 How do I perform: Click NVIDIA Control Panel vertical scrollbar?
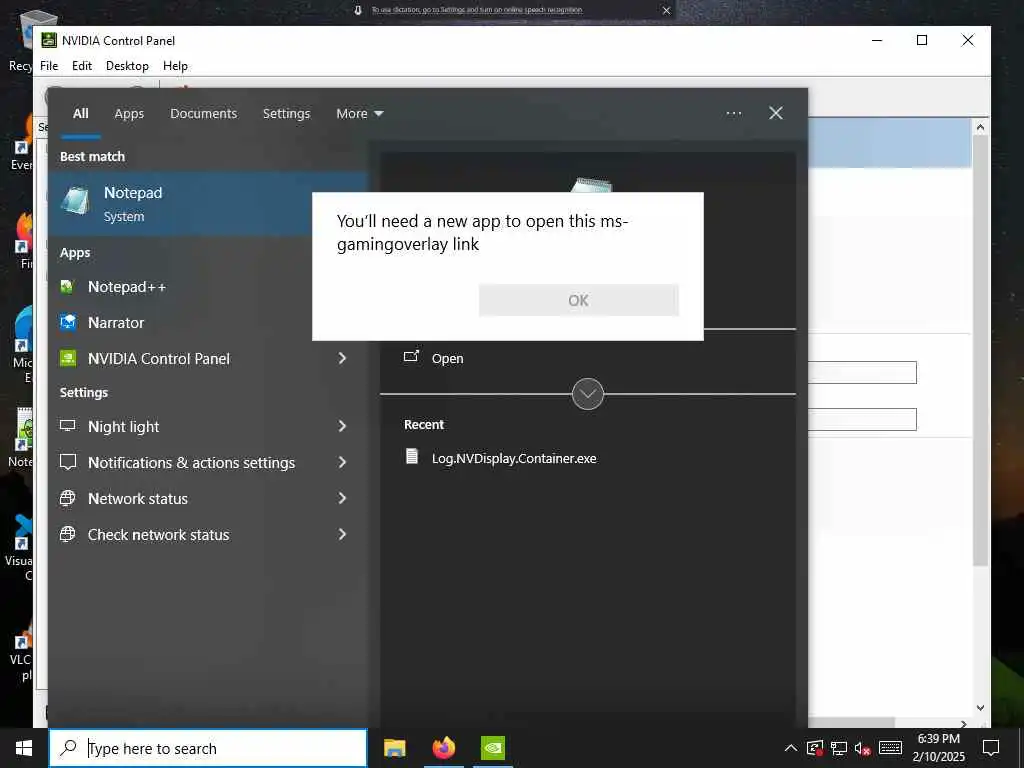coord(980,349)
